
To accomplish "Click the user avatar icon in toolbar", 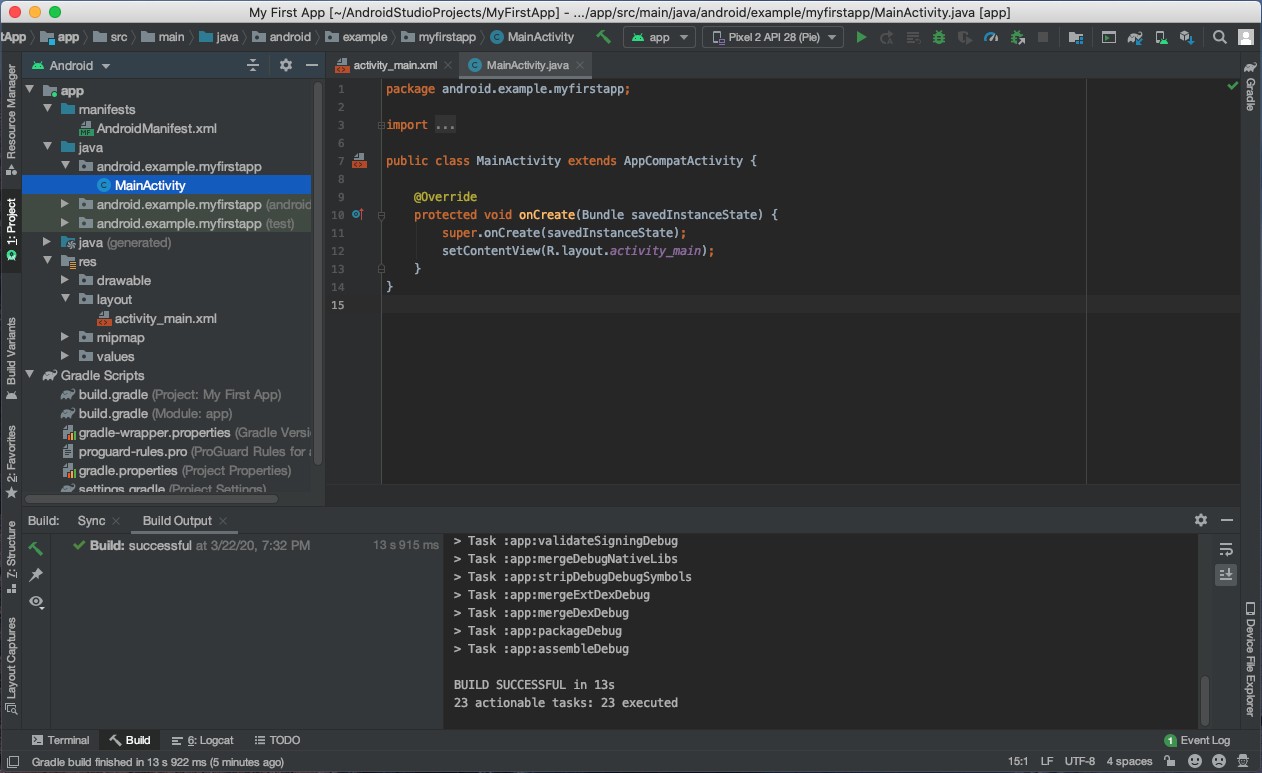I will coord(1246,37).
